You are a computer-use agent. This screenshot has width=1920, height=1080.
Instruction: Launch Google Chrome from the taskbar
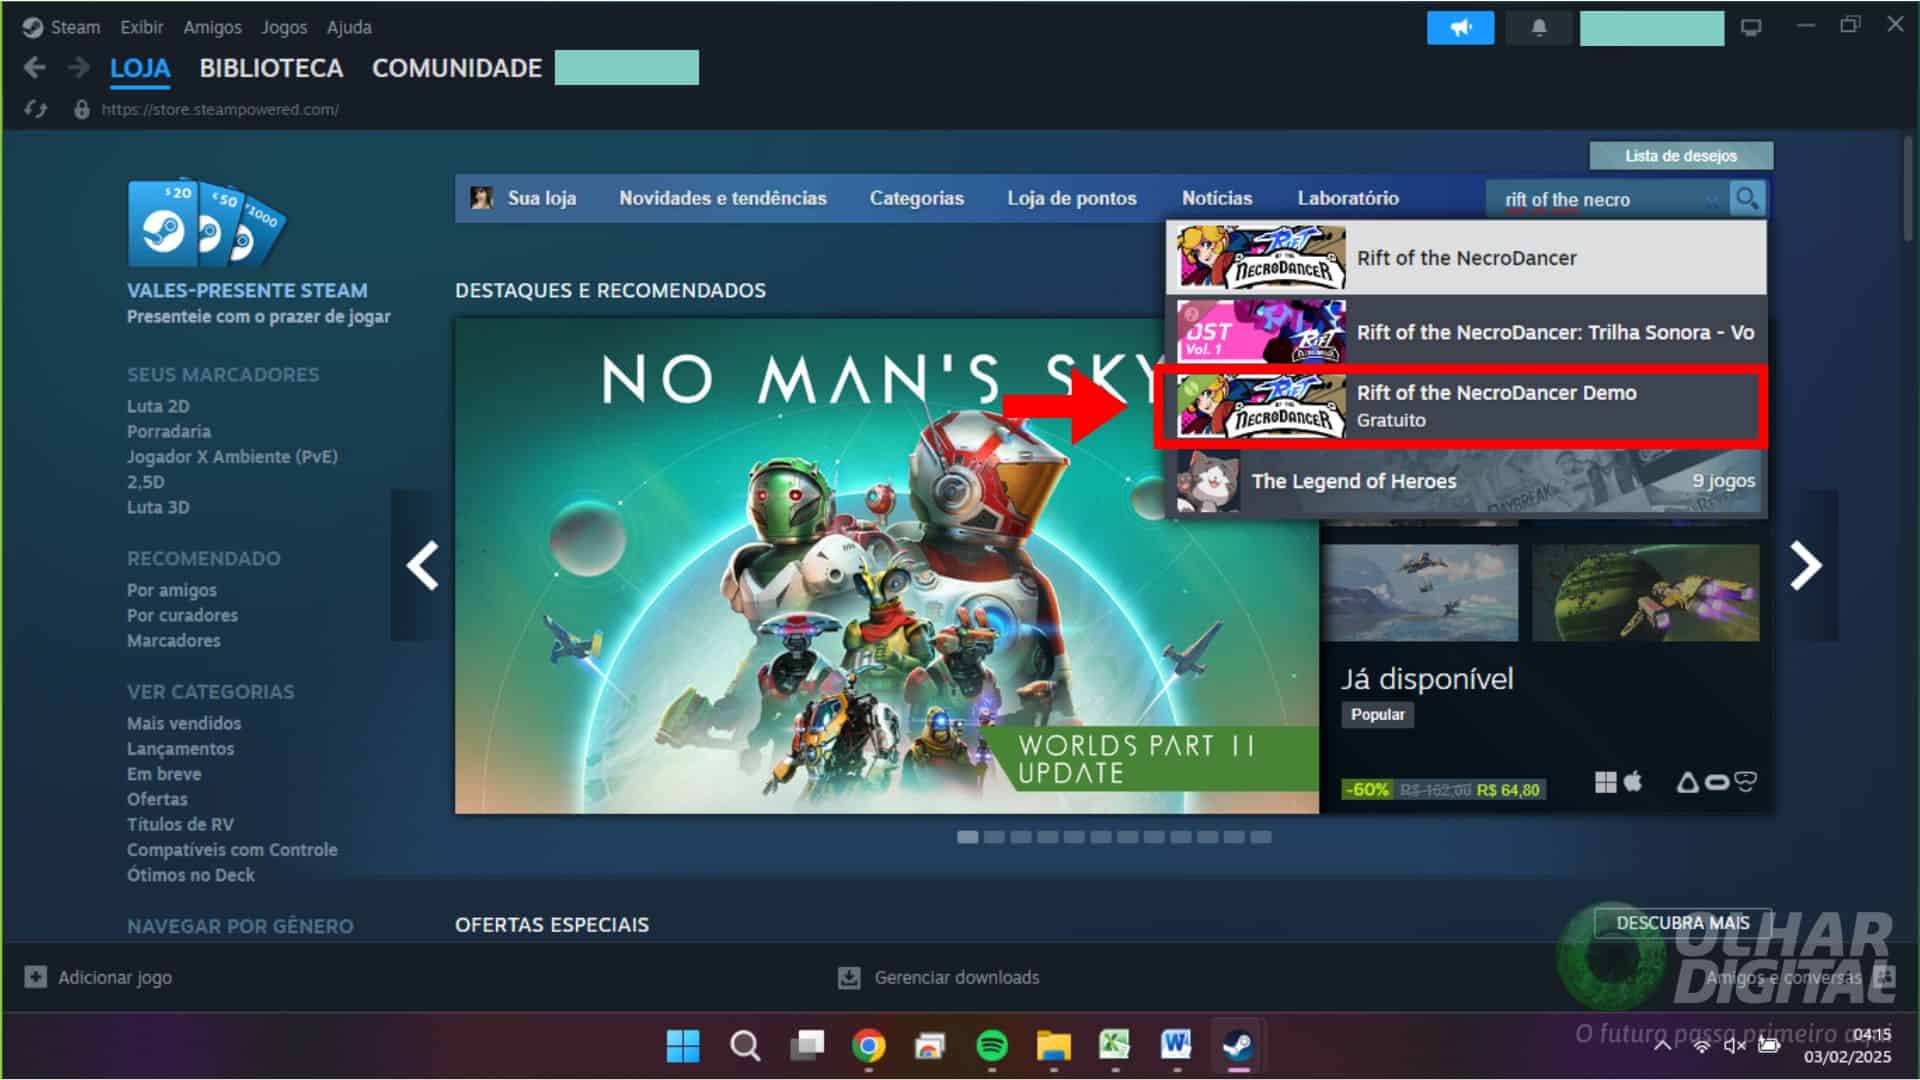869,1046
